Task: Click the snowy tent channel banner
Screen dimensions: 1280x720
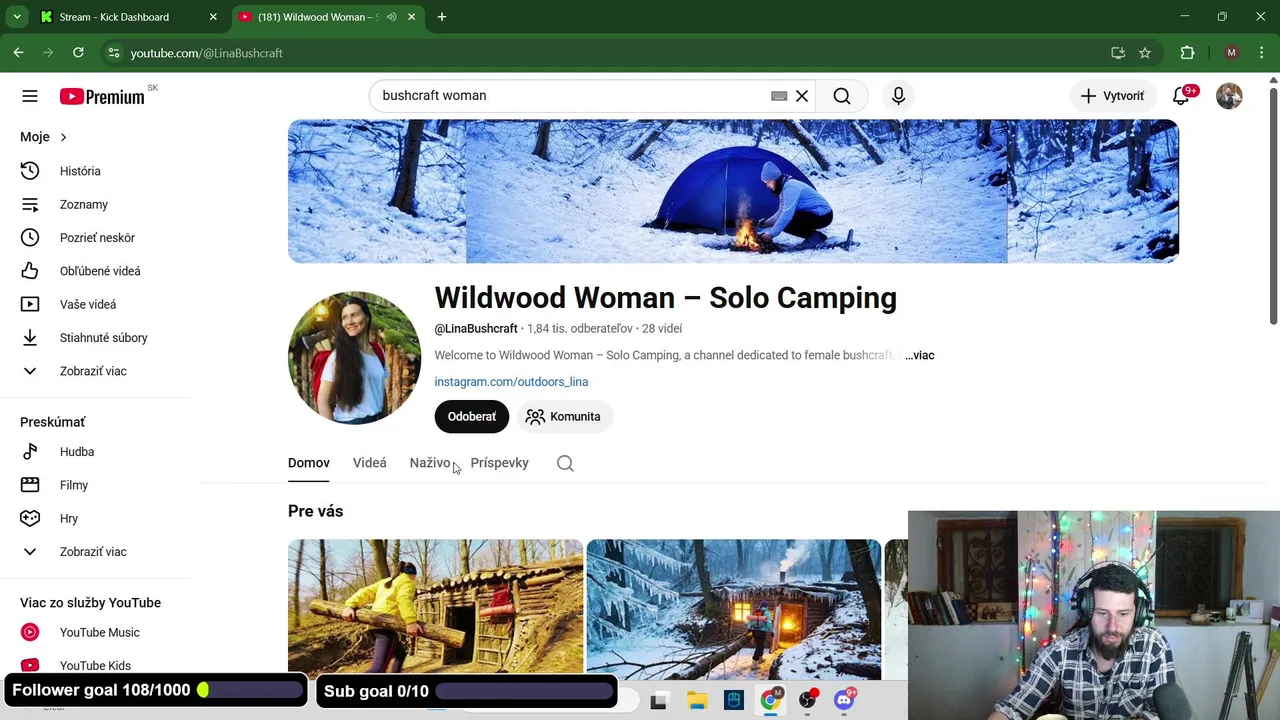Action: coord(733,191)
